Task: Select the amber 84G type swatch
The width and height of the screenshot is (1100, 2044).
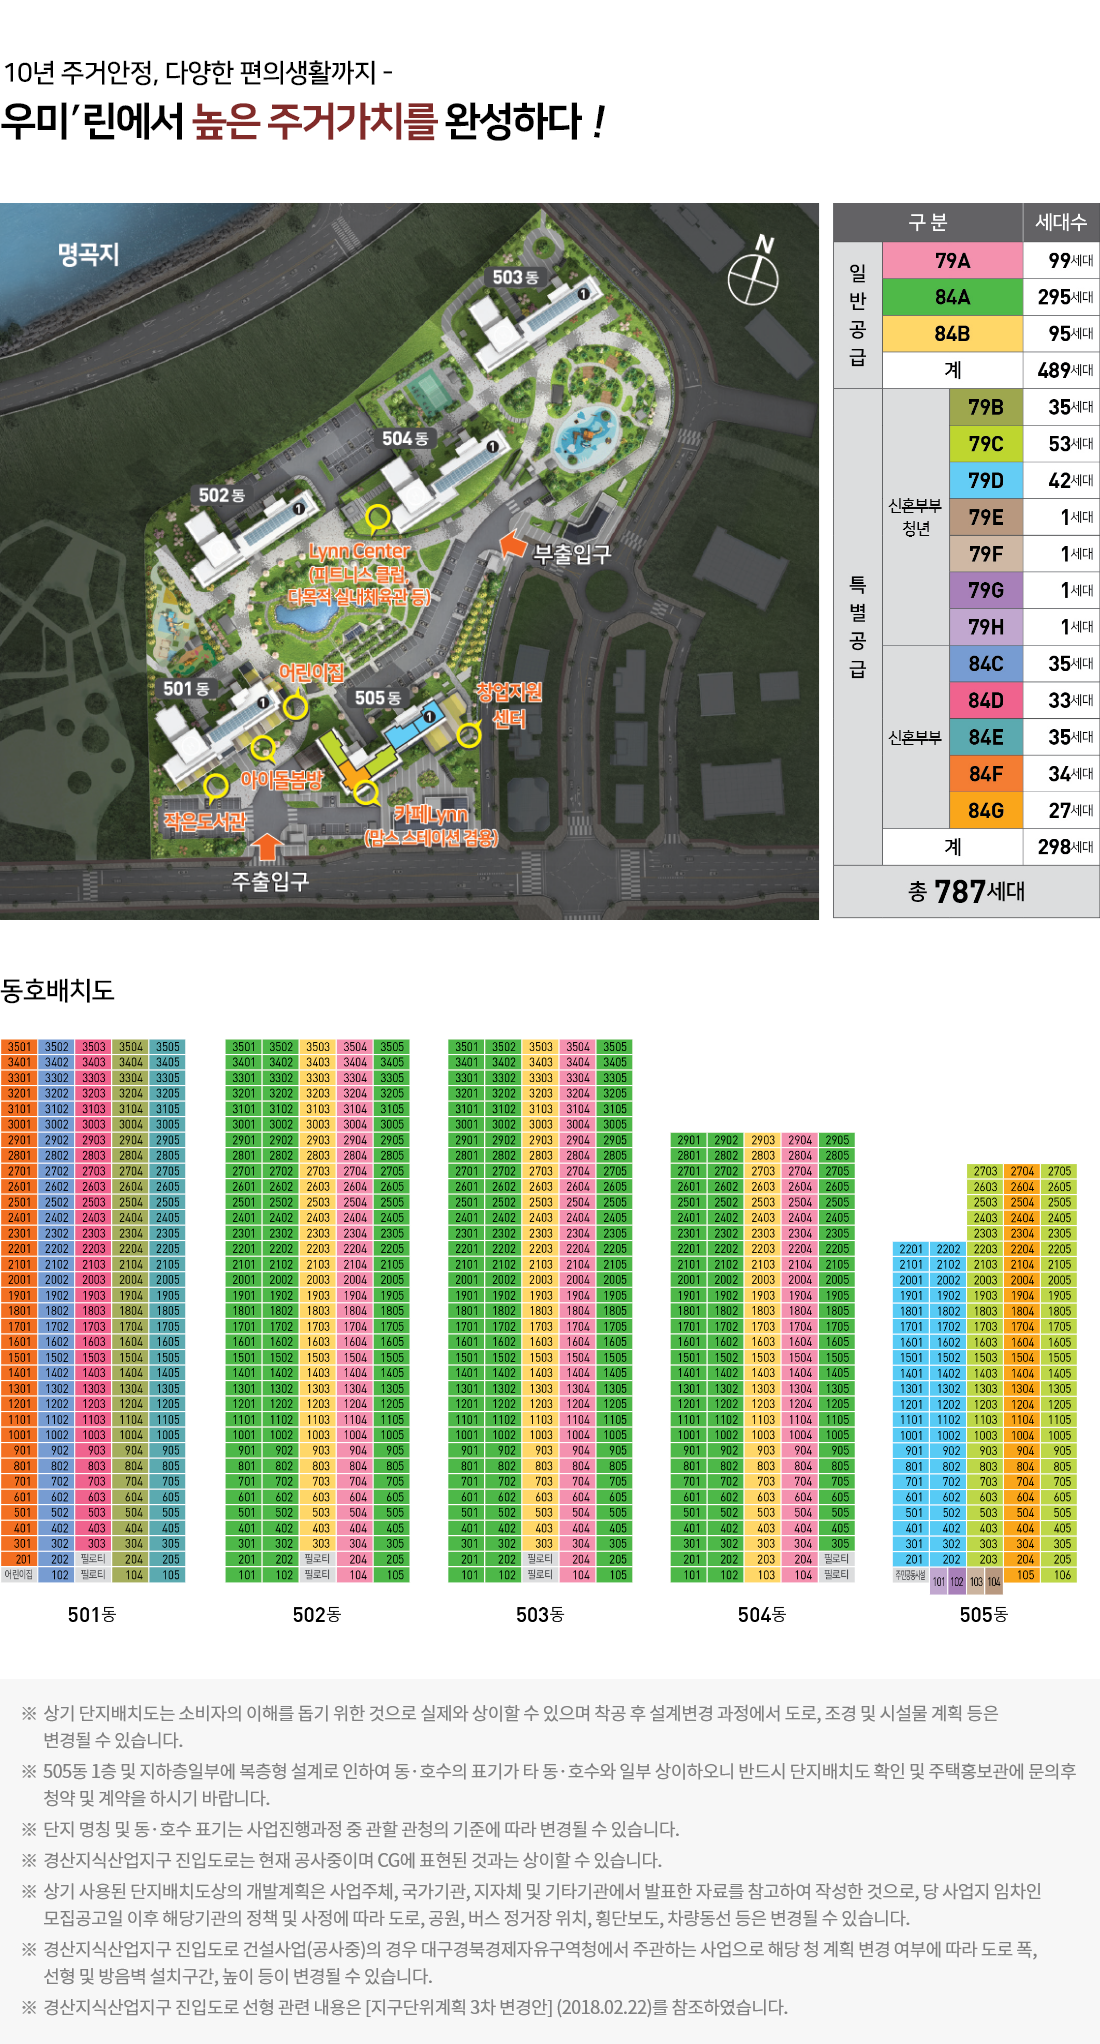Action: pyautogui.click(x=985, y=810)
